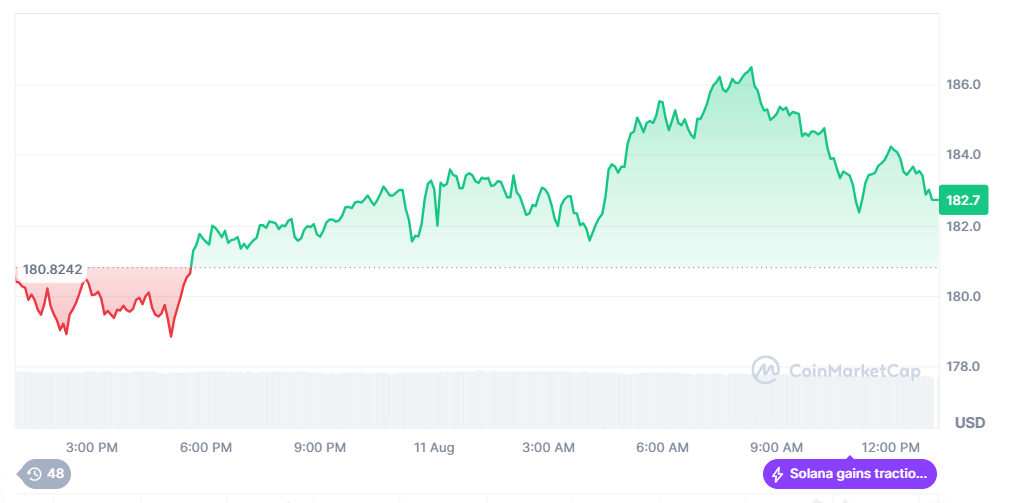Click the 180.0 price axis label
This screenshot has width=1015, height=503.
coord(963,297)
